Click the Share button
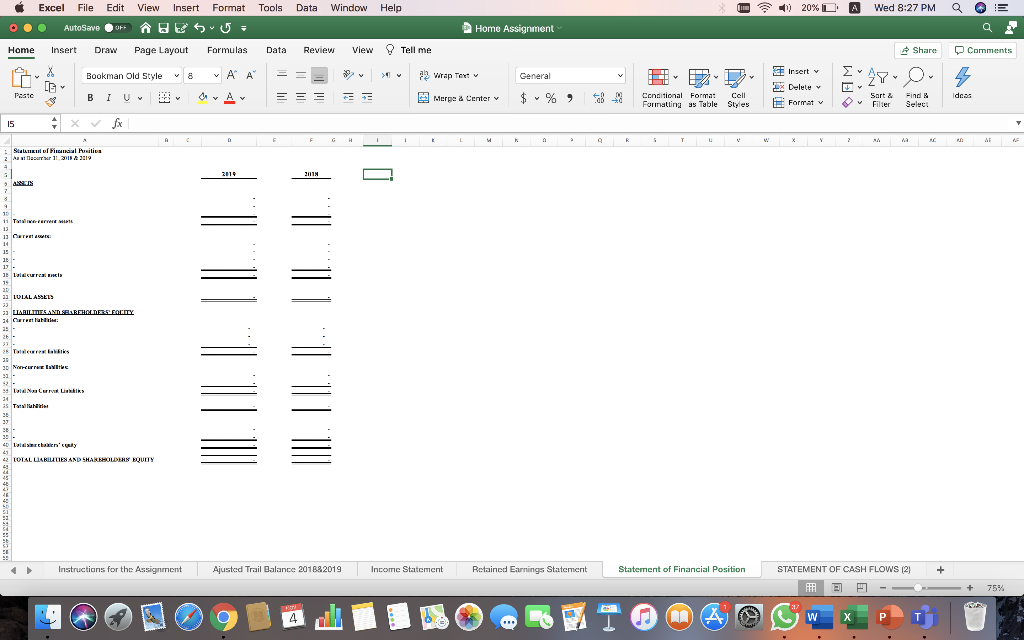This screenshot has width=1024, height=640. 918,50
